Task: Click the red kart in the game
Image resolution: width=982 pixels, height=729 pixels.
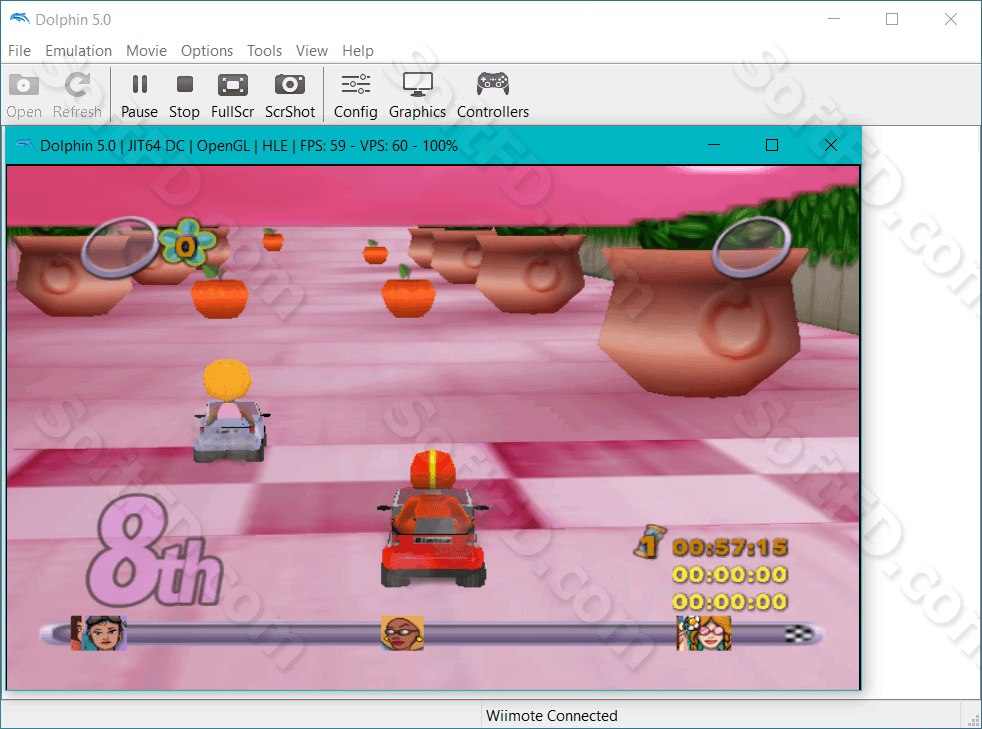Action: (433, 519)
